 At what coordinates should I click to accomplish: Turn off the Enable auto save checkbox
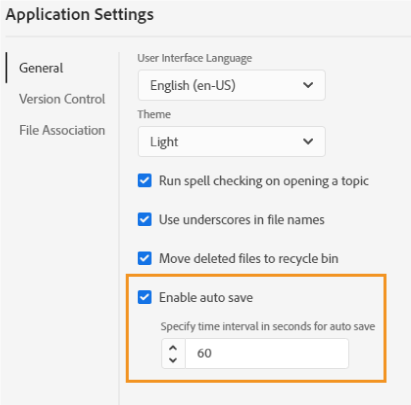coord(145,297)
